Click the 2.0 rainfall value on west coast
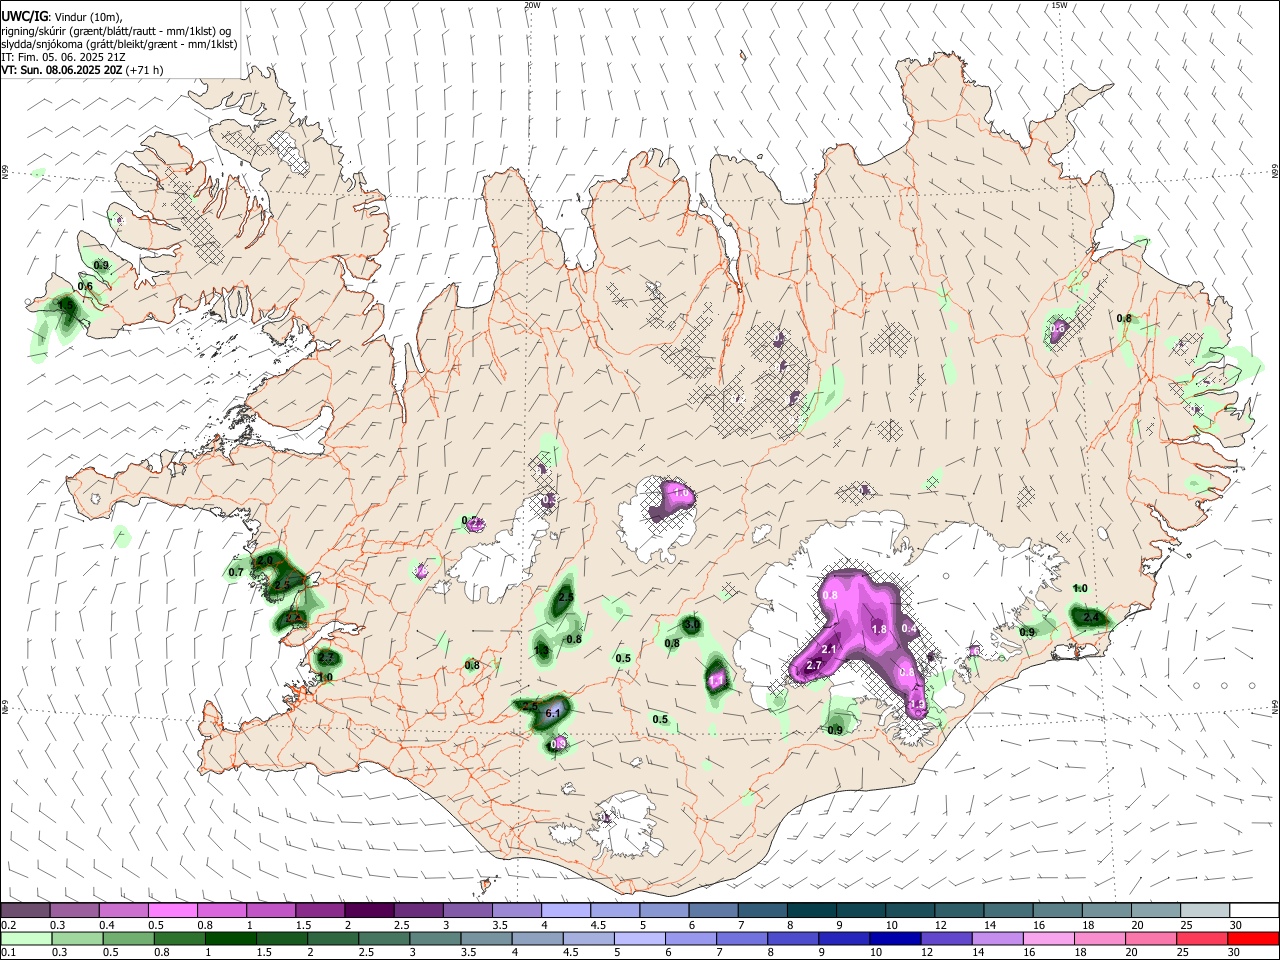 pos(265,562)
